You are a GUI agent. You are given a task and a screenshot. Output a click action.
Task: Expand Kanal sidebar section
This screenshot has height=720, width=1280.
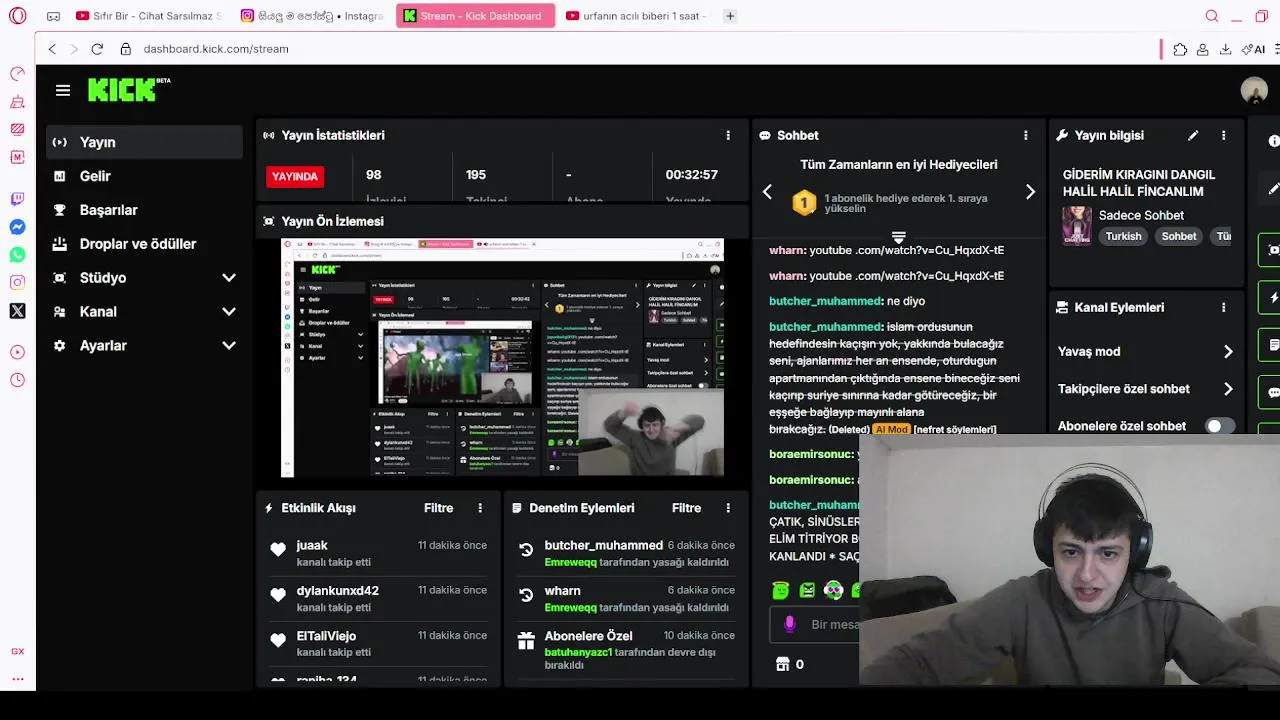pos(229,311)
